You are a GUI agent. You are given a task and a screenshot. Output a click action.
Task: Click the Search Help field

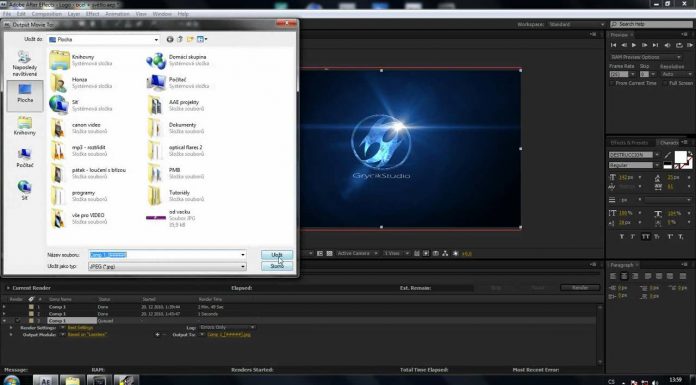pos(651,24)
